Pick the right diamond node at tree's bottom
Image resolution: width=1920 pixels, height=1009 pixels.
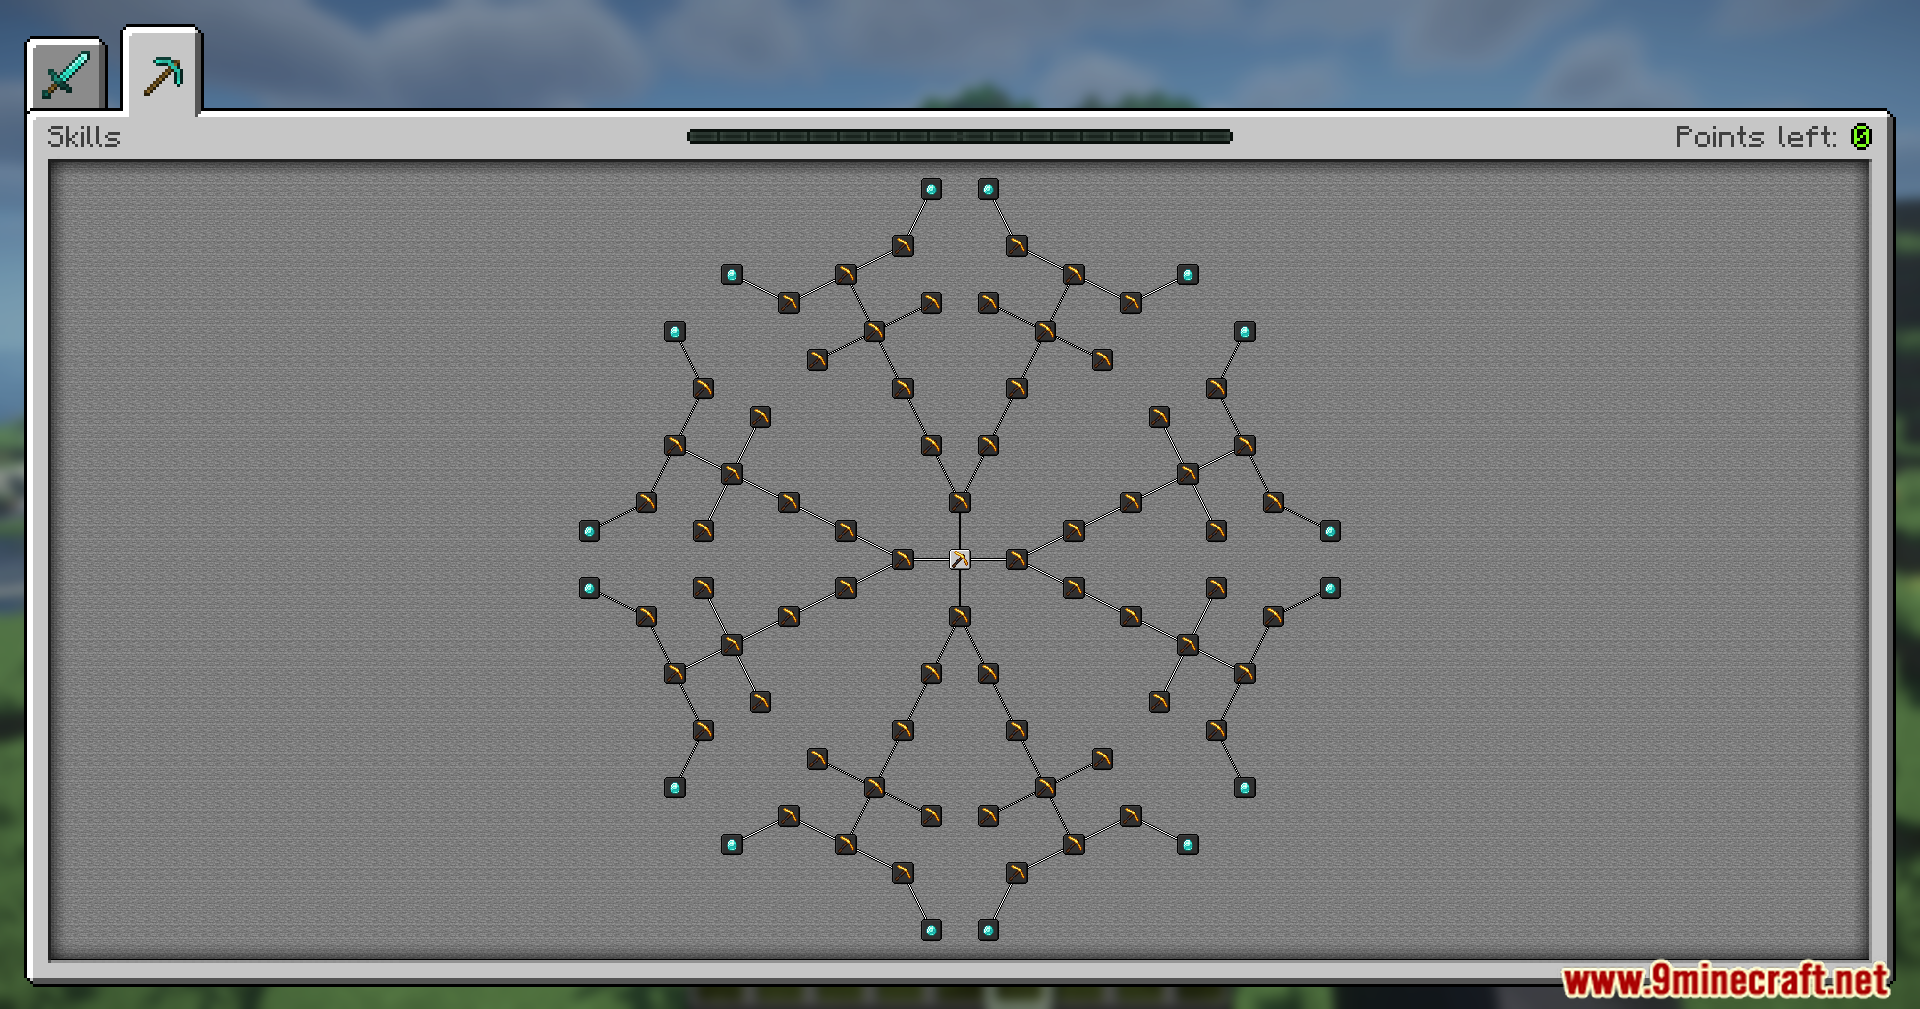point(988,930)
